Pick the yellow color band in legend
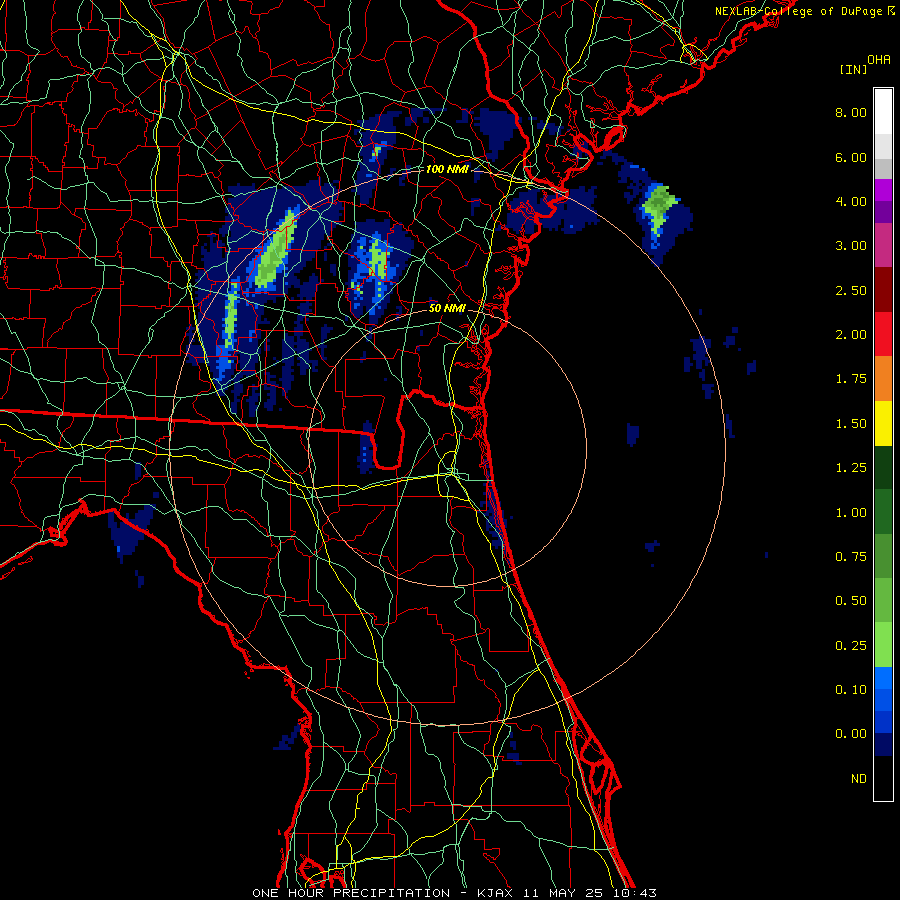This screenshot has height=900, width=900. pos(883,424)
